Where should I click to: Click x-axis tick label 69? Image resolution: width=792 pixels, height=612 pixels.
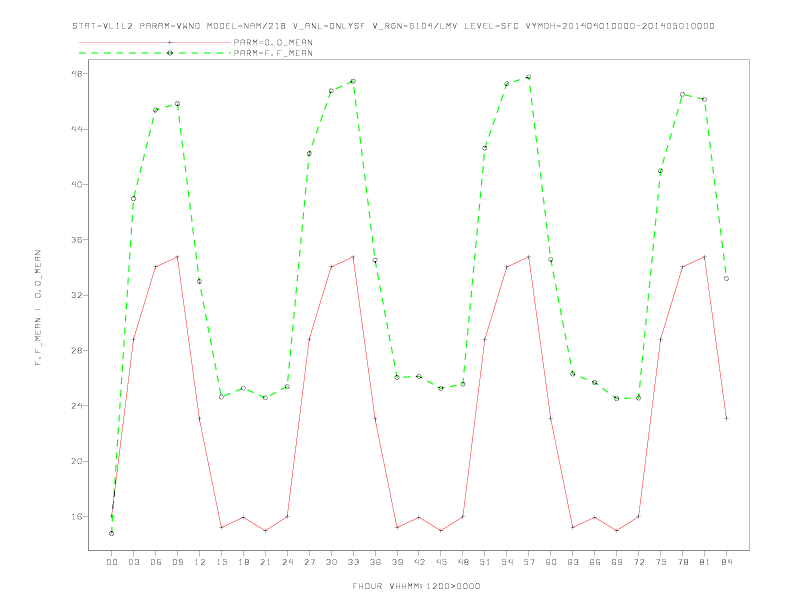coord(617,562)
